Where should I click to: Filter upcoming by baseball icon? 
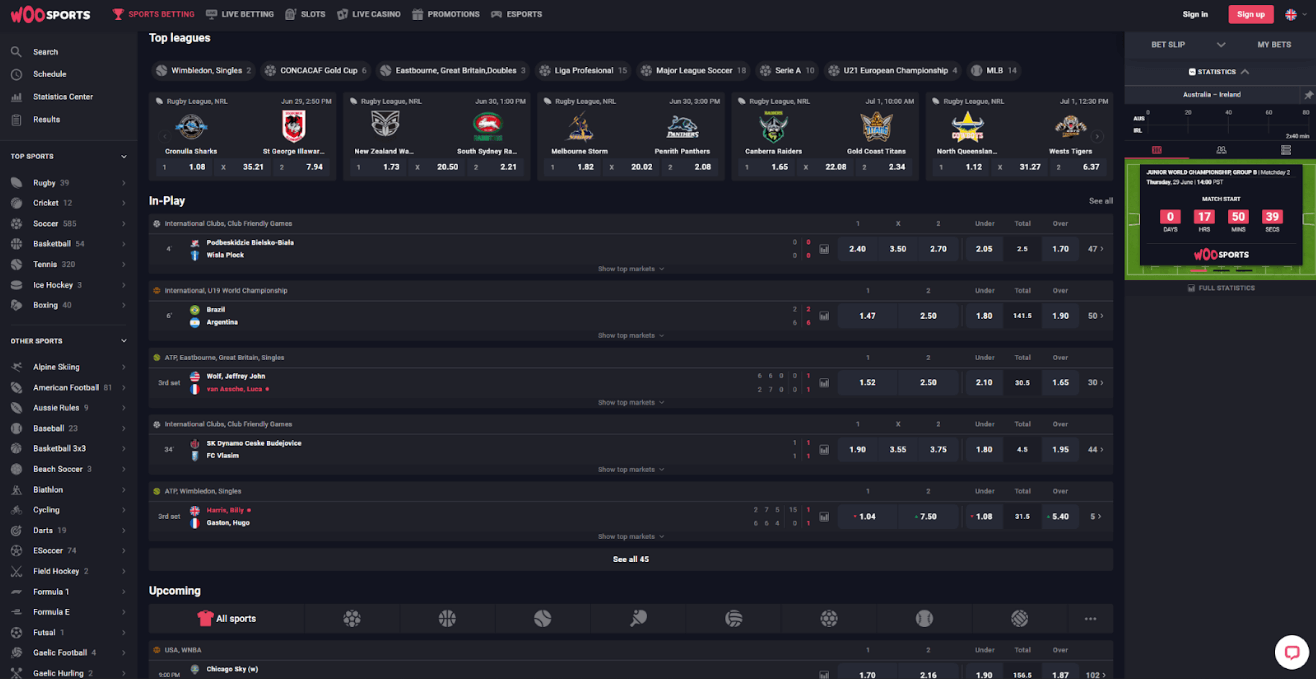(924, 619)
